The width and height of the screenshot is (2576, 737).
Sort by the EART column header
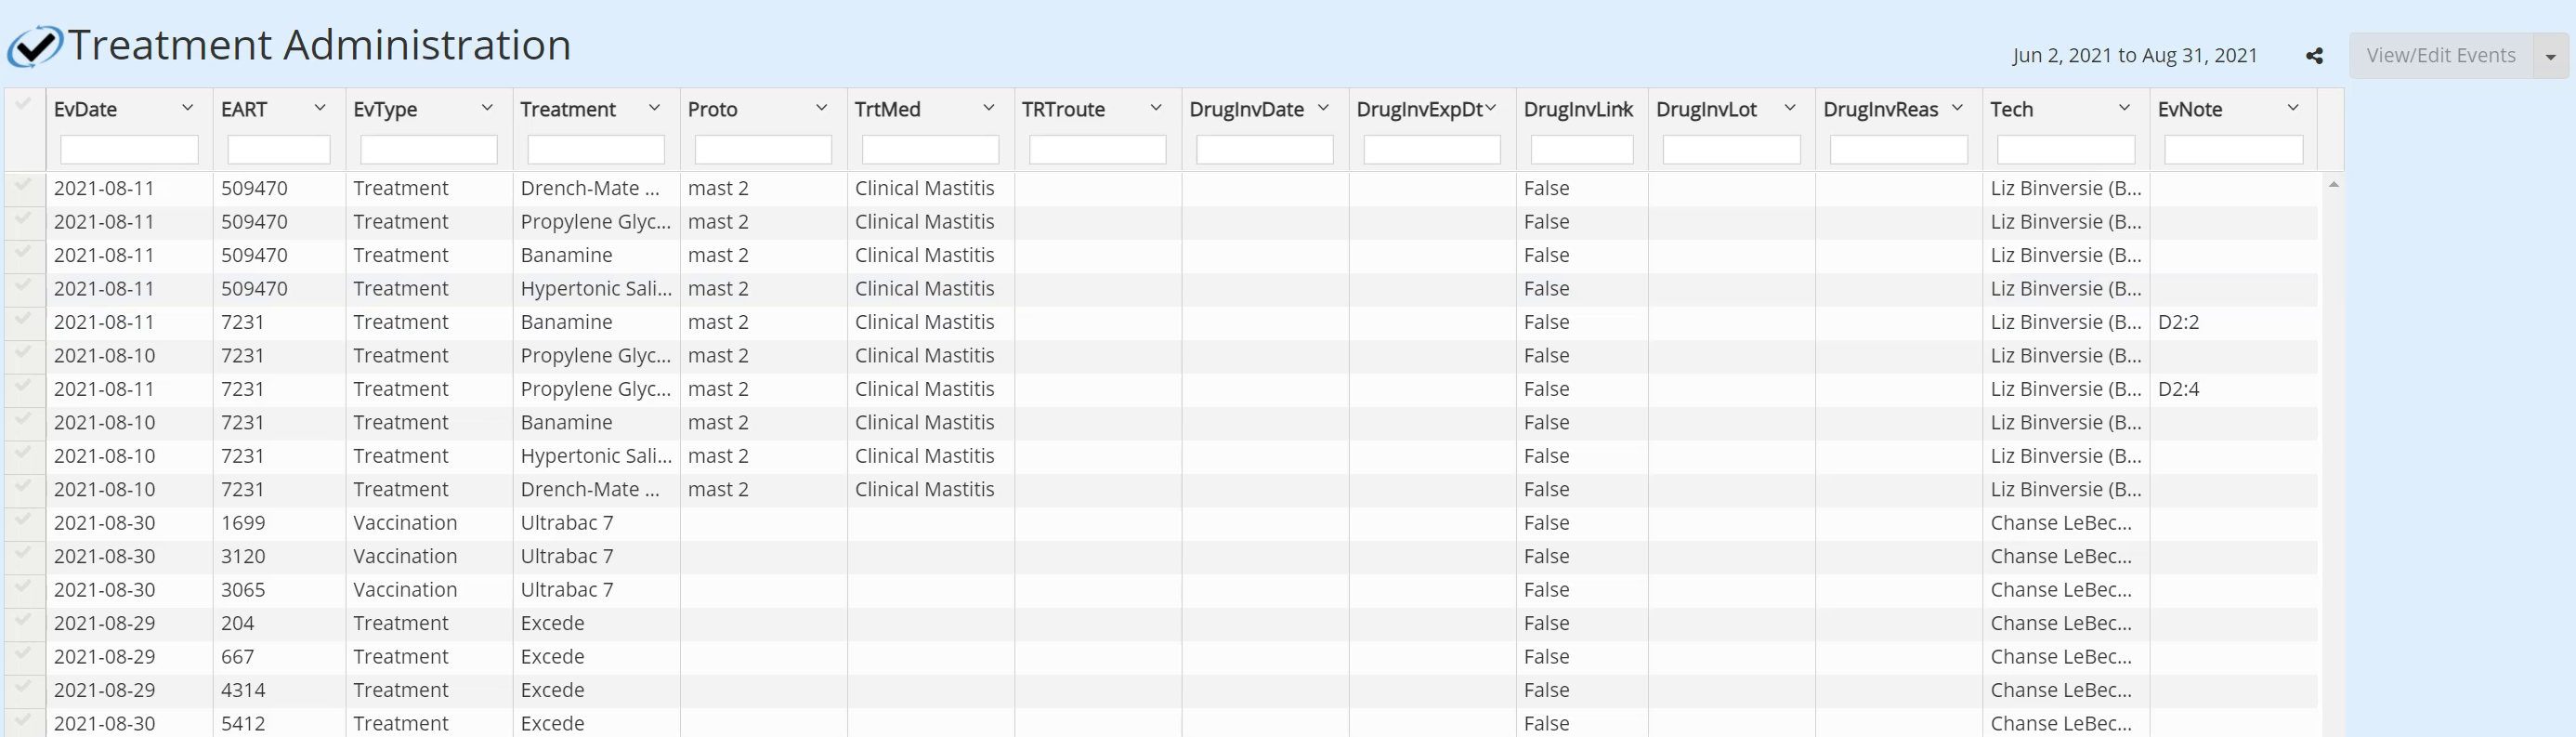244,110
